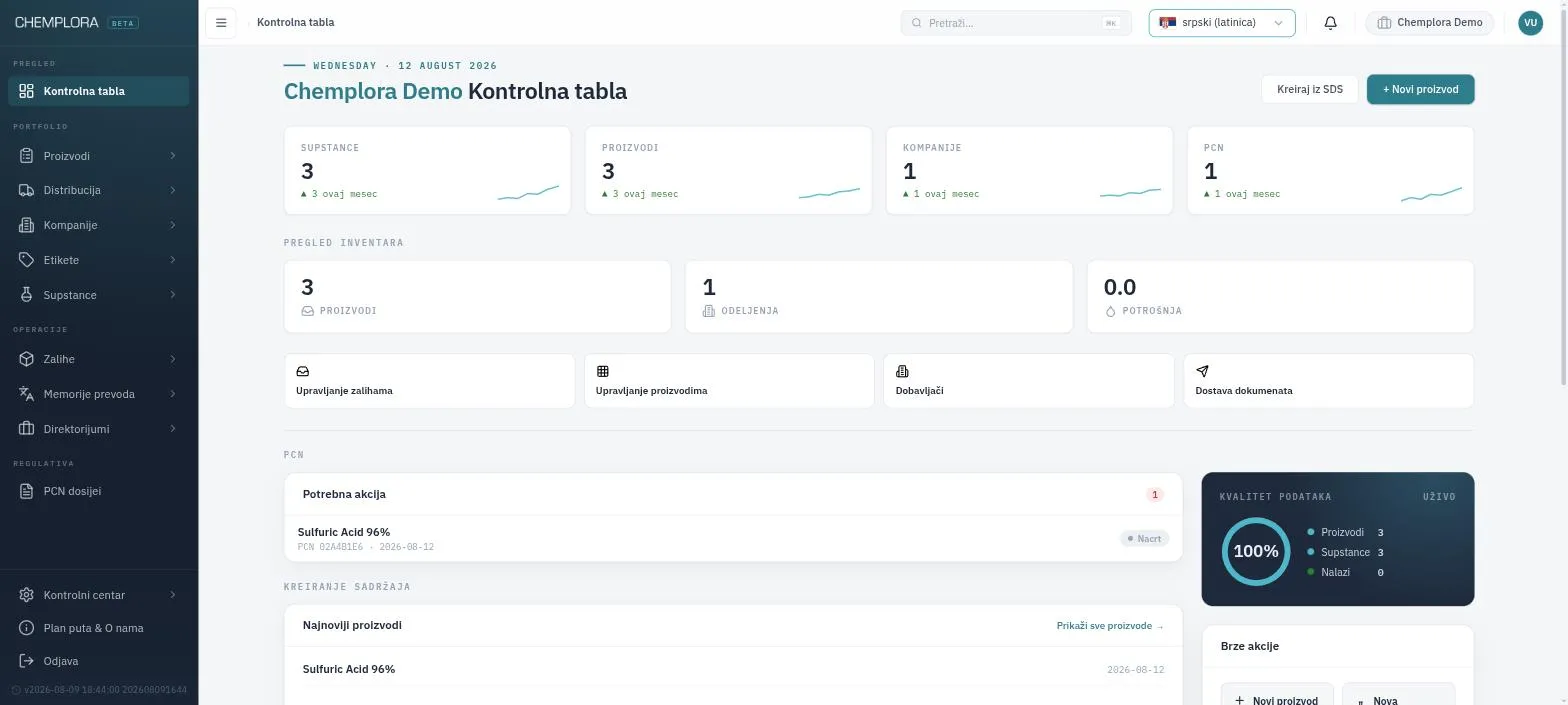This screenshot has height=705, width=1568.
Task: Expand the Kompanije submenu chevron
Action: pos(173,225)
